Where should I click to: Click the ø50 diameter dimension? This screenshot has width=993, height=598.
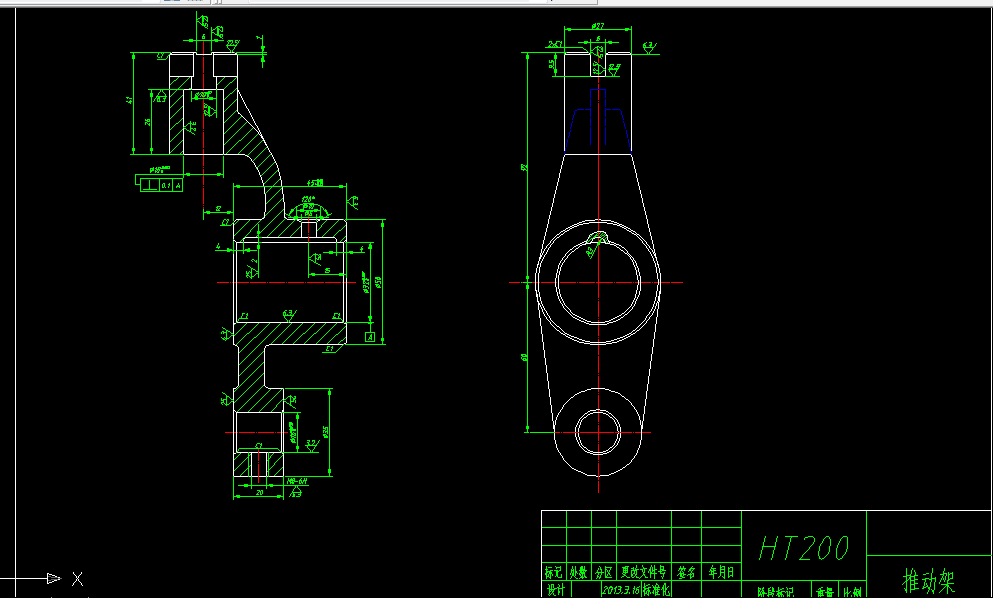(x=378, y=282)
